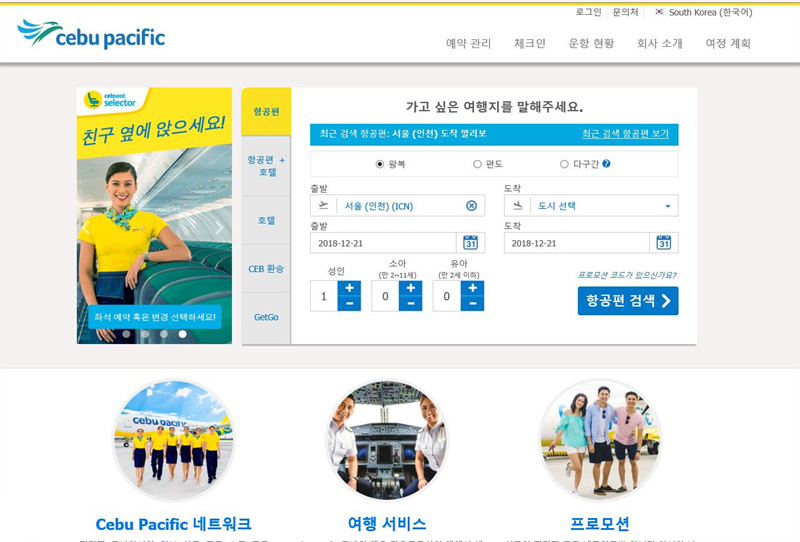800x542 pixels.
Task: Click the 문의처 link
Action: pos(626,12)
